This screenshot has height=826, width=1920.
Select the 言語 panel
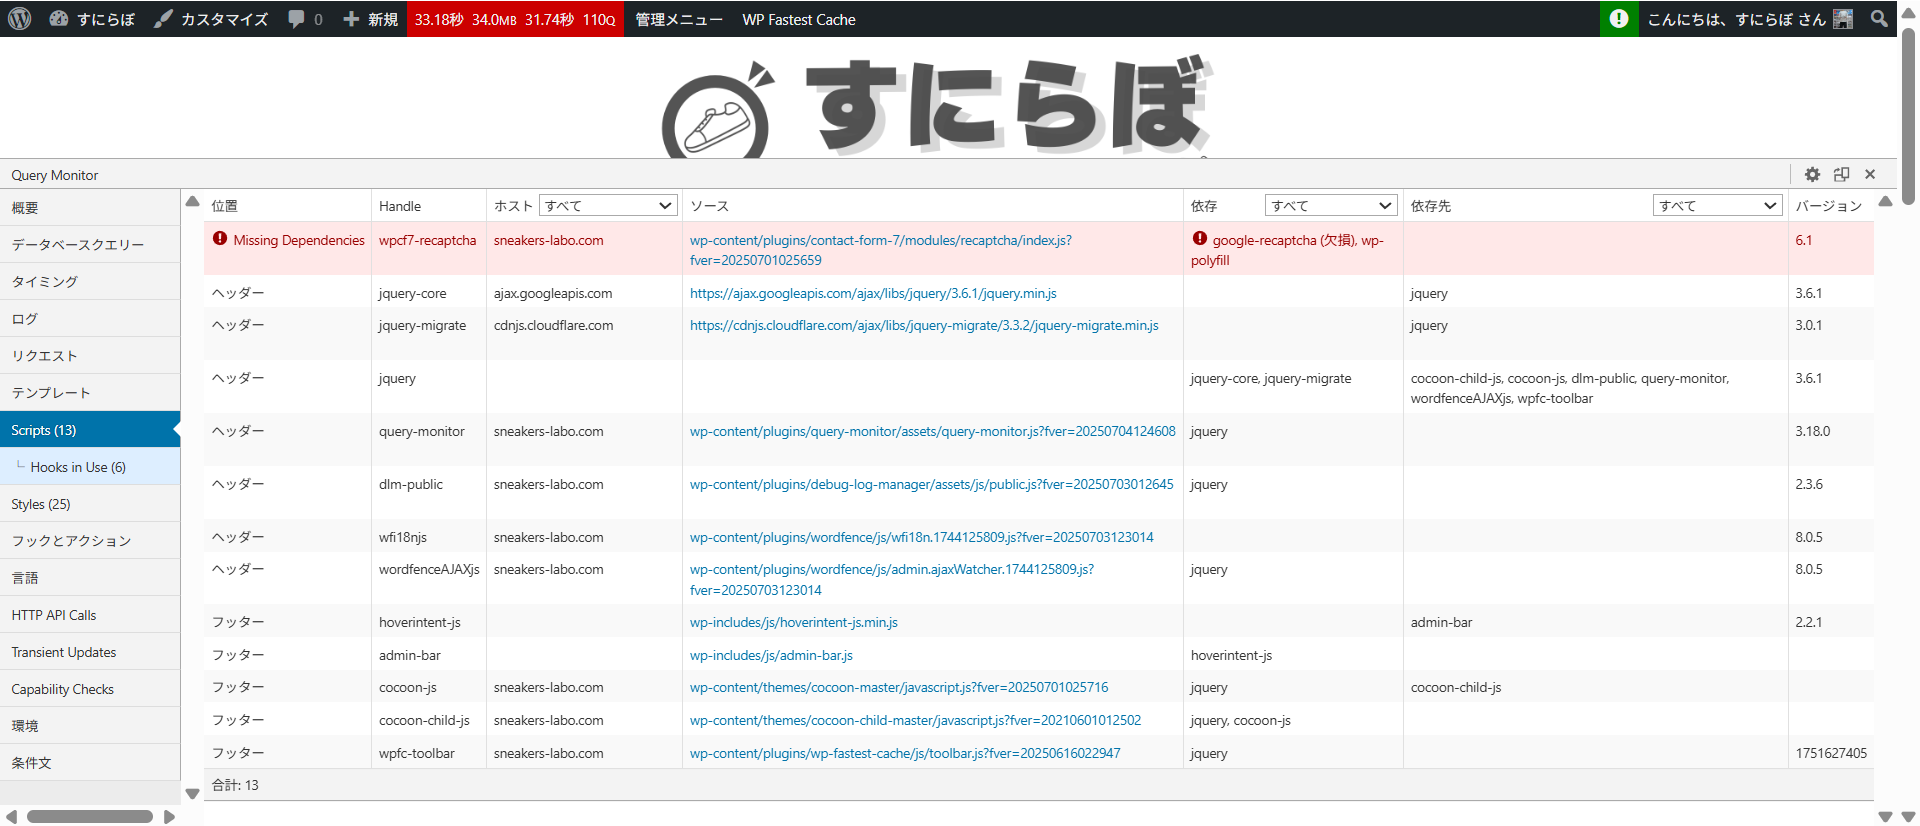(90, 578)
